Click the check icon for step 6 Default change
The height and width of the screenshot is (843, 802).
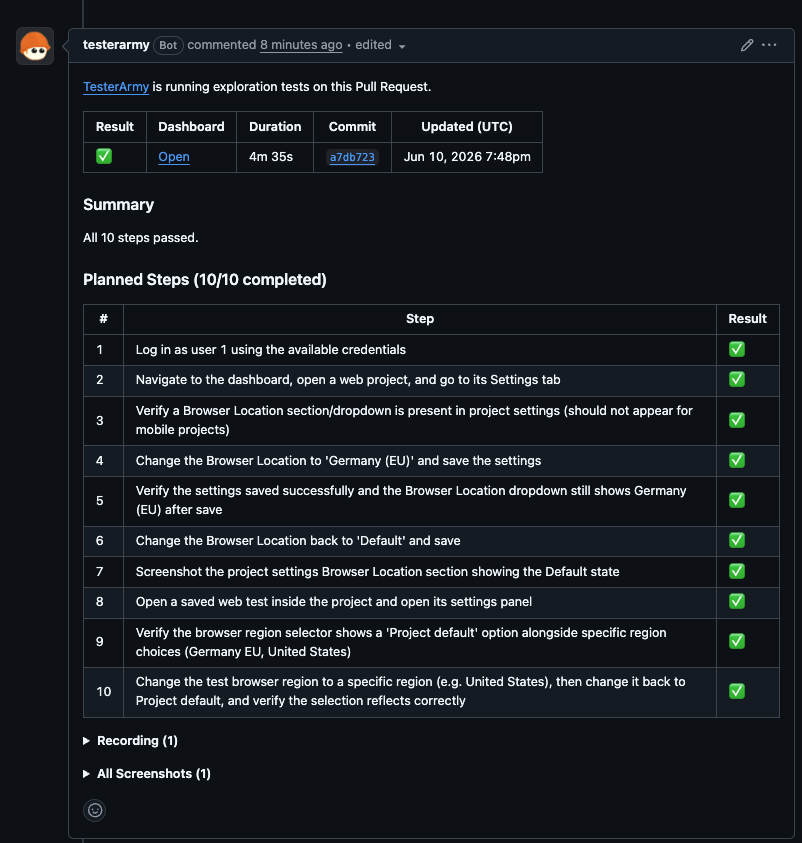736,540
